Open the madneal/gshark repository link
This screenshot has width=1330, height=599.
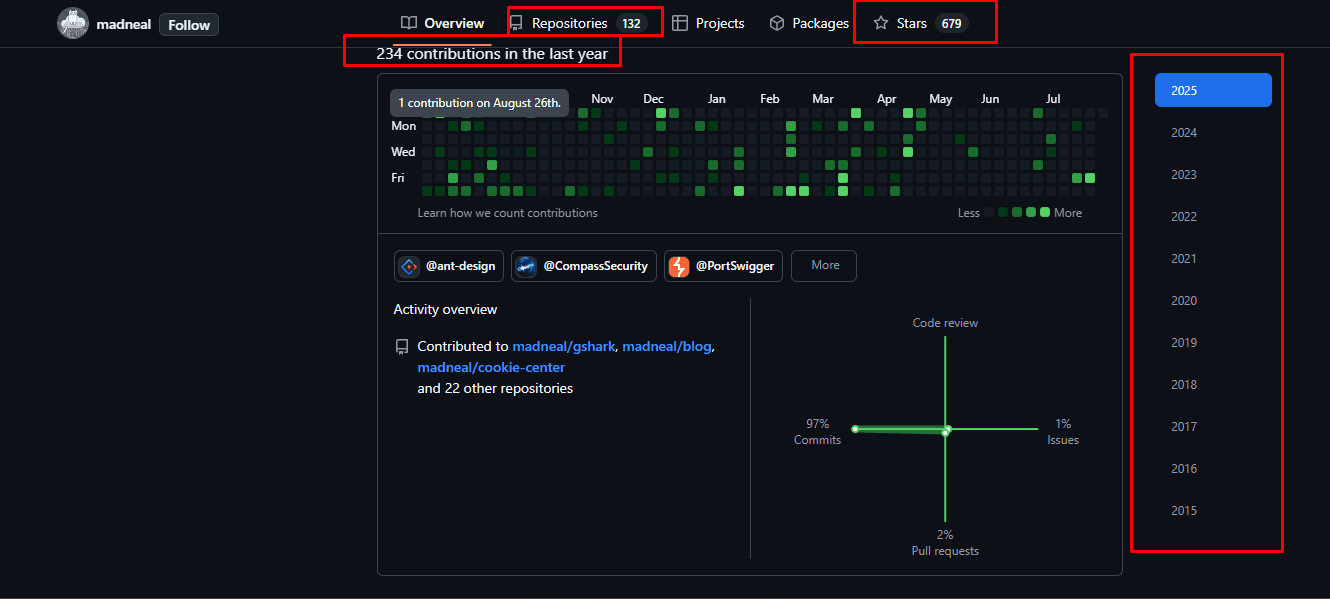[x=564, y=346]
